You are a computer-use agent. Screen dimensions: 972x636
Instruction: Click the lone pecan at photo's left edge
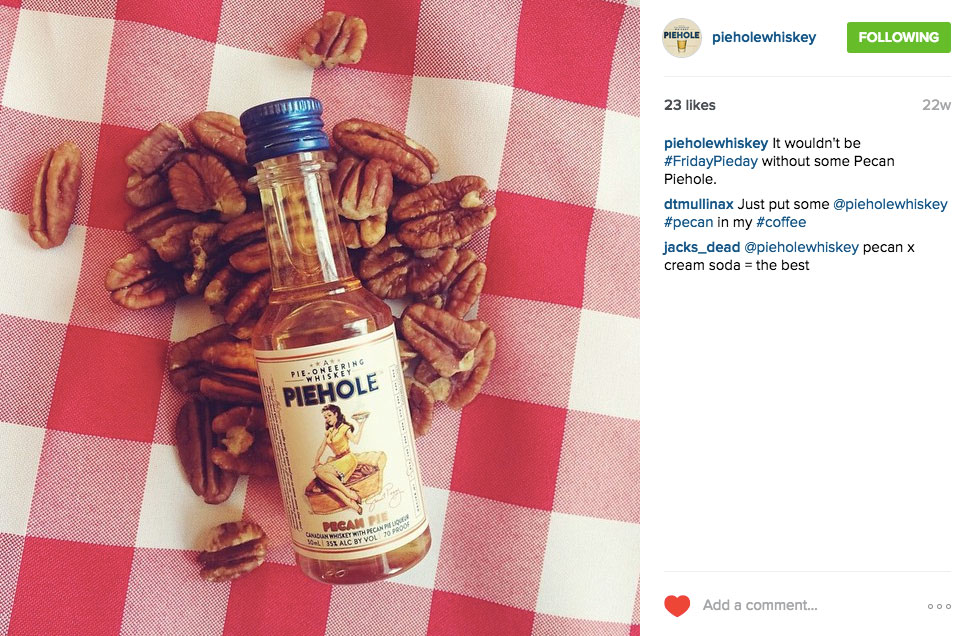click(x=55, y=194)
